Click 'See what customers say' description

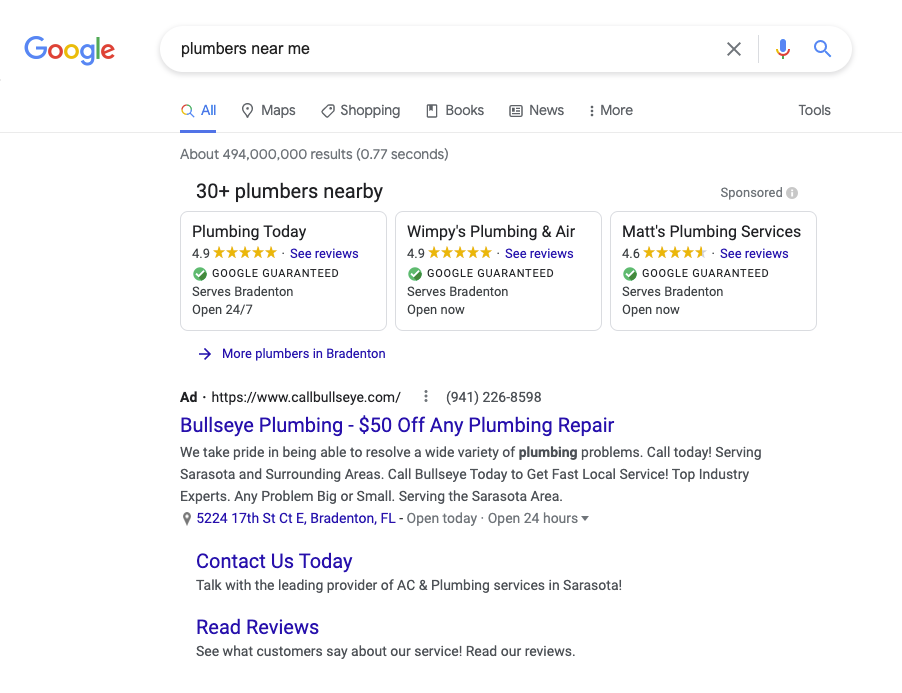tap(385, 652)
